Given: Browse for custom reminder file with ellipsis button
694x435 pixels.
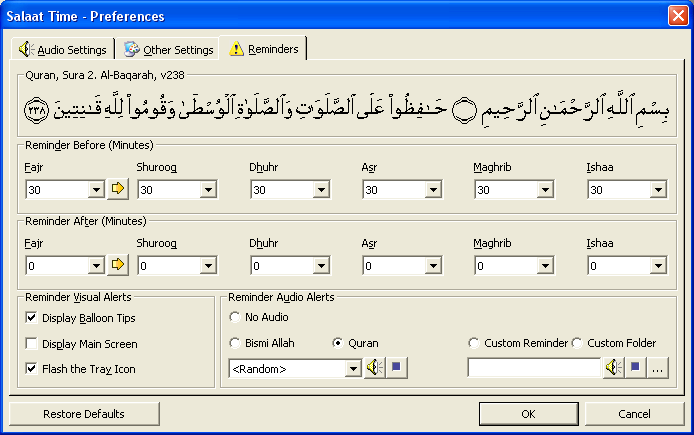Looking at the screenshot, I should (658, 368).
